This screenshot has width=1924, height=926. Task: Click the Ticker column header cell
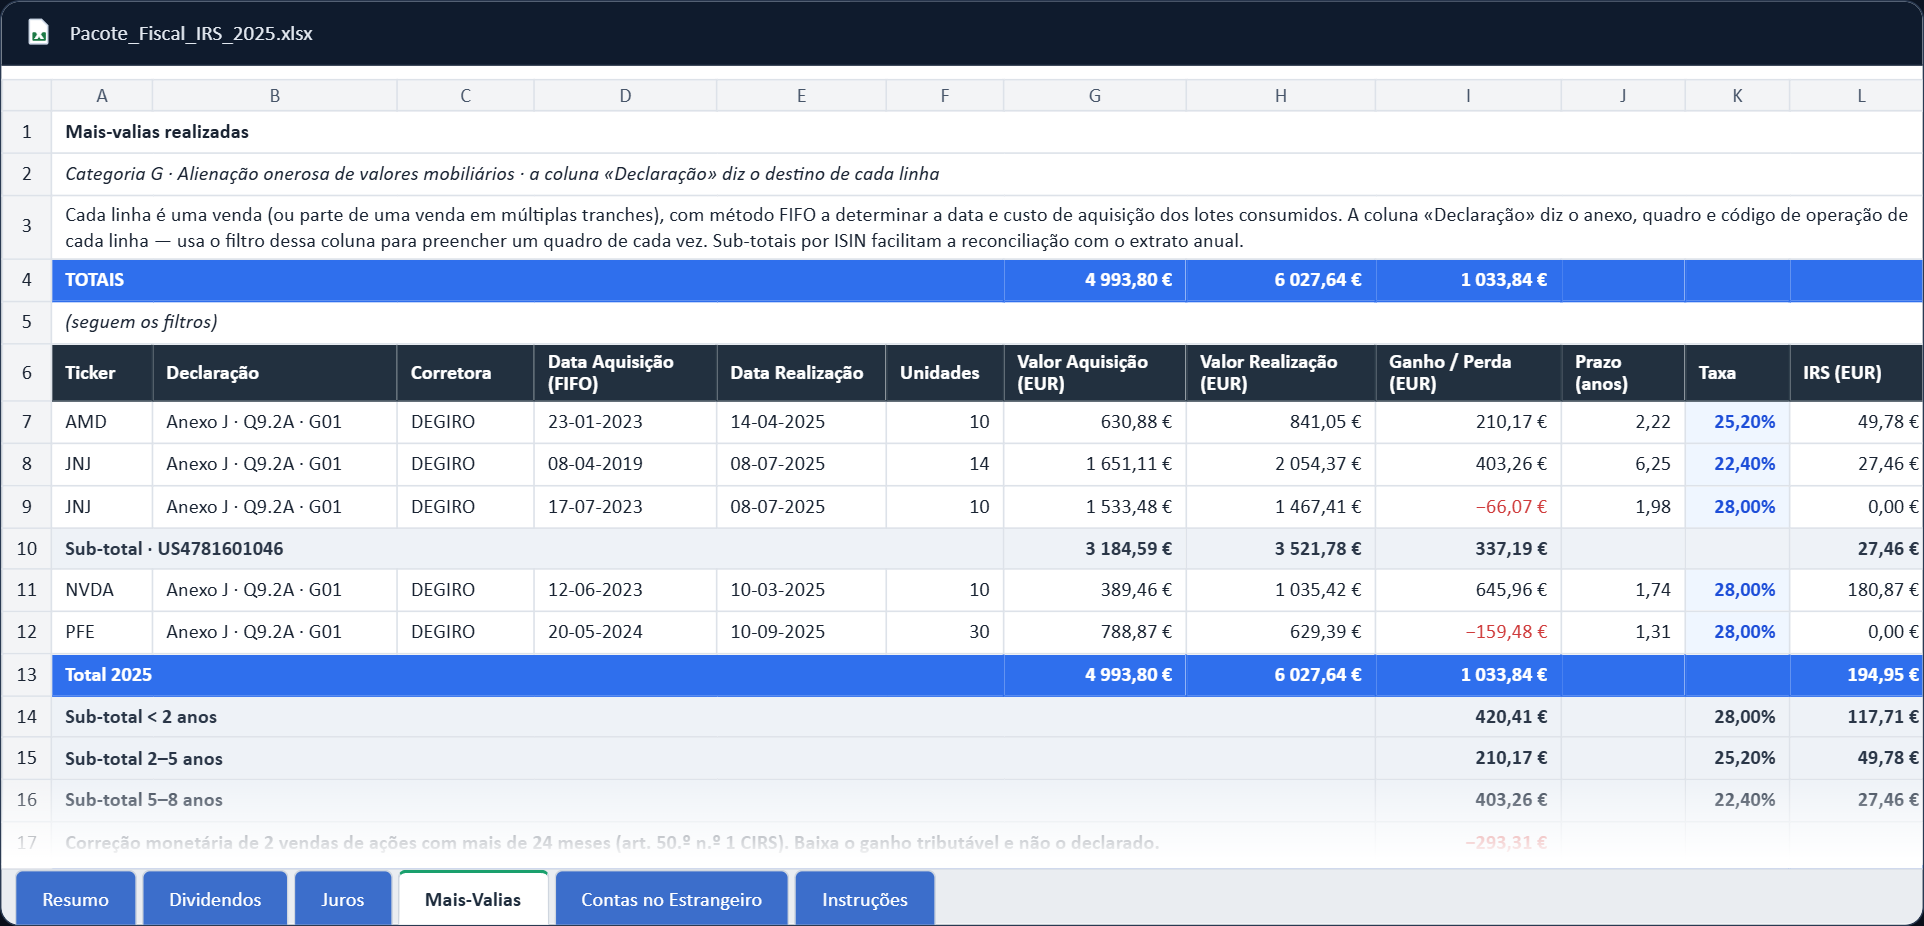(102, 373)
